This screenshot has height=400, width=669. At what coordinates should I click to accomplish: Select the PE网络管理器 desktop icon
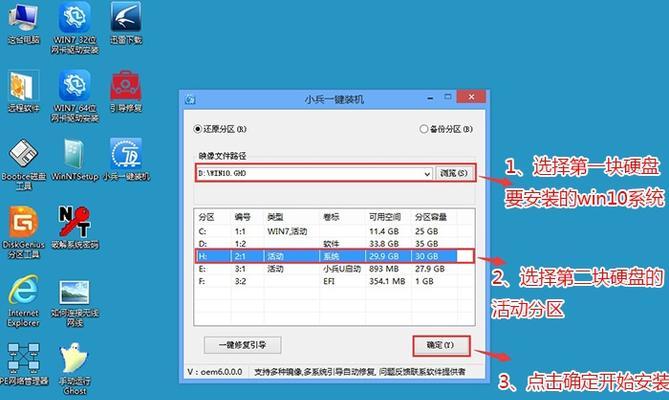(23, 364)
